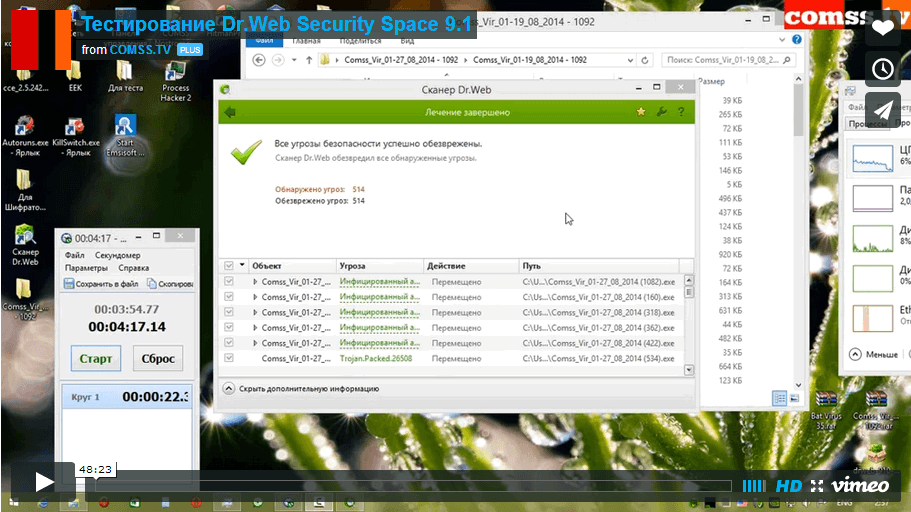Enter fullscreen with the player expand icon
Image resolution: width=911 pixels, height=512 pixels.
tap(817, 486)
